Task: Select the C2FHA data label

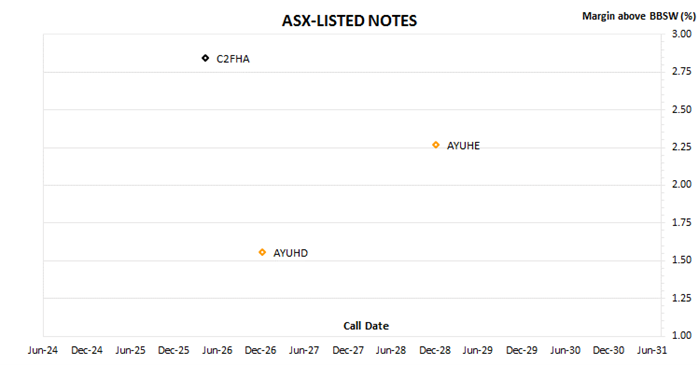Action: coord(233,59)
